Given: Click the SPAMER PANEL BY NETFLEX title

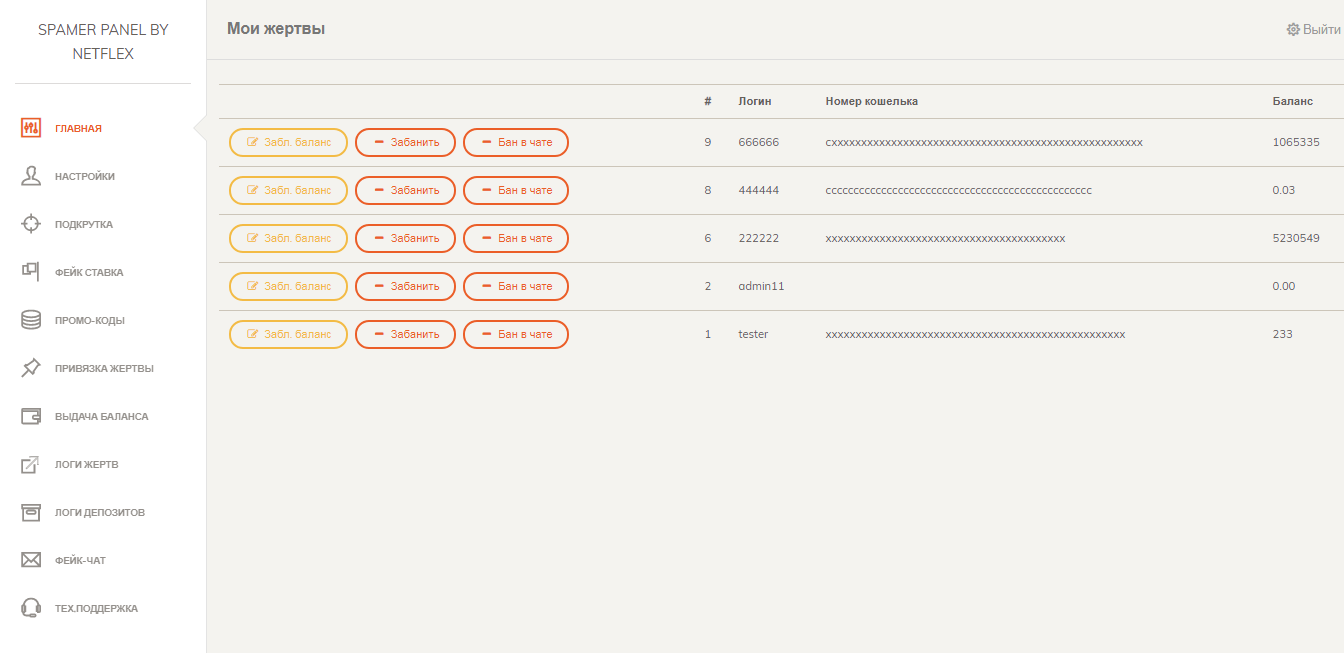Looking at the screenshot, I should (103, 42).
